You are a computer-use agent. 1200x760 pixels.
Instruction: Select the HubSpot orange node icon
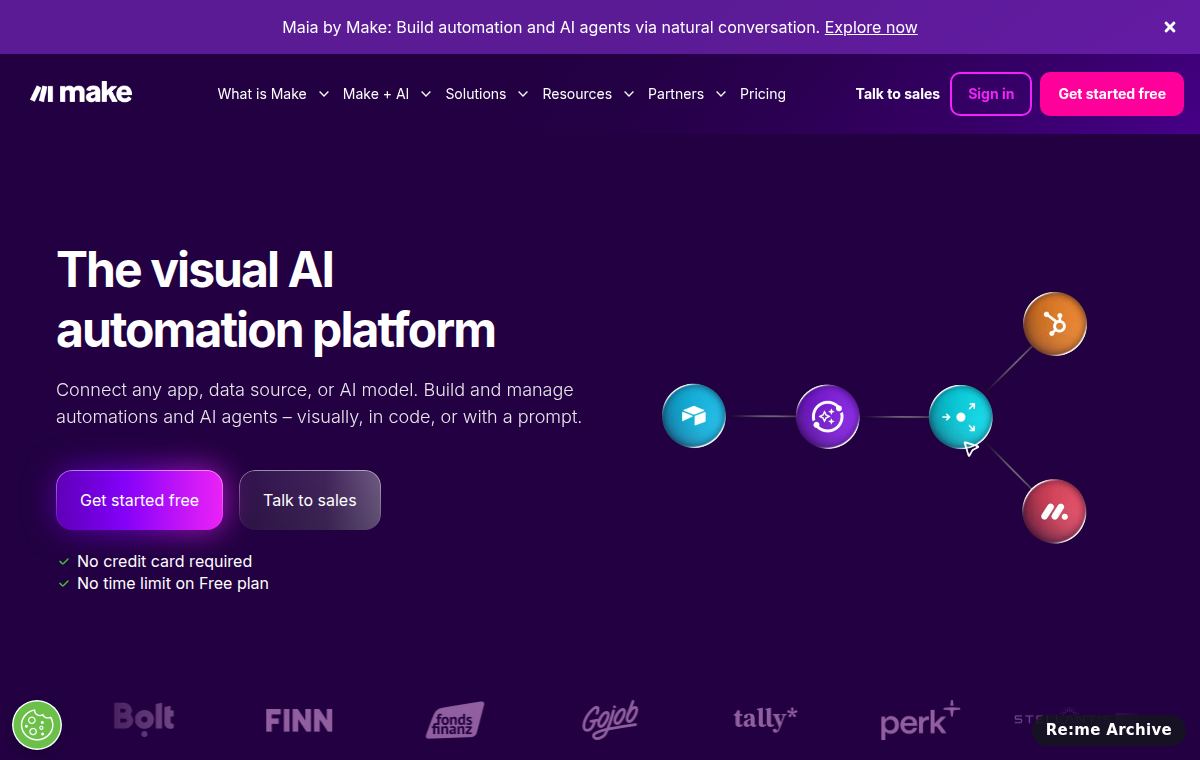click(x=1055, y=324)
